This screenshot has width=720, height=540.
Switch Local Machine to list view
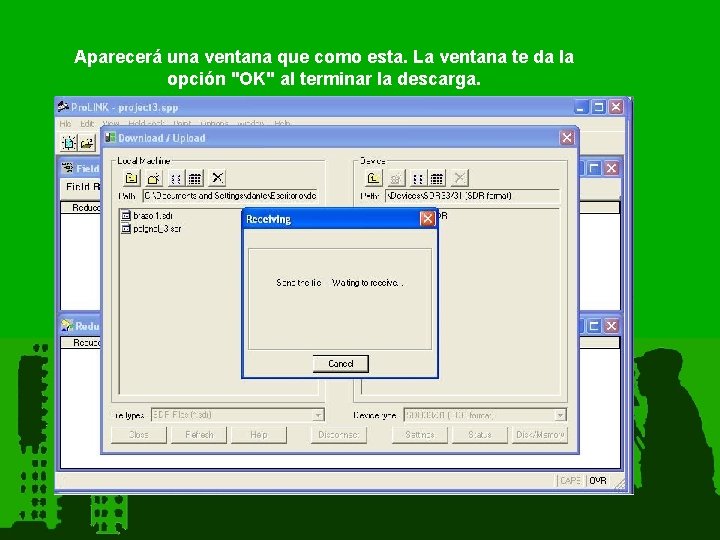click(175, 178)
